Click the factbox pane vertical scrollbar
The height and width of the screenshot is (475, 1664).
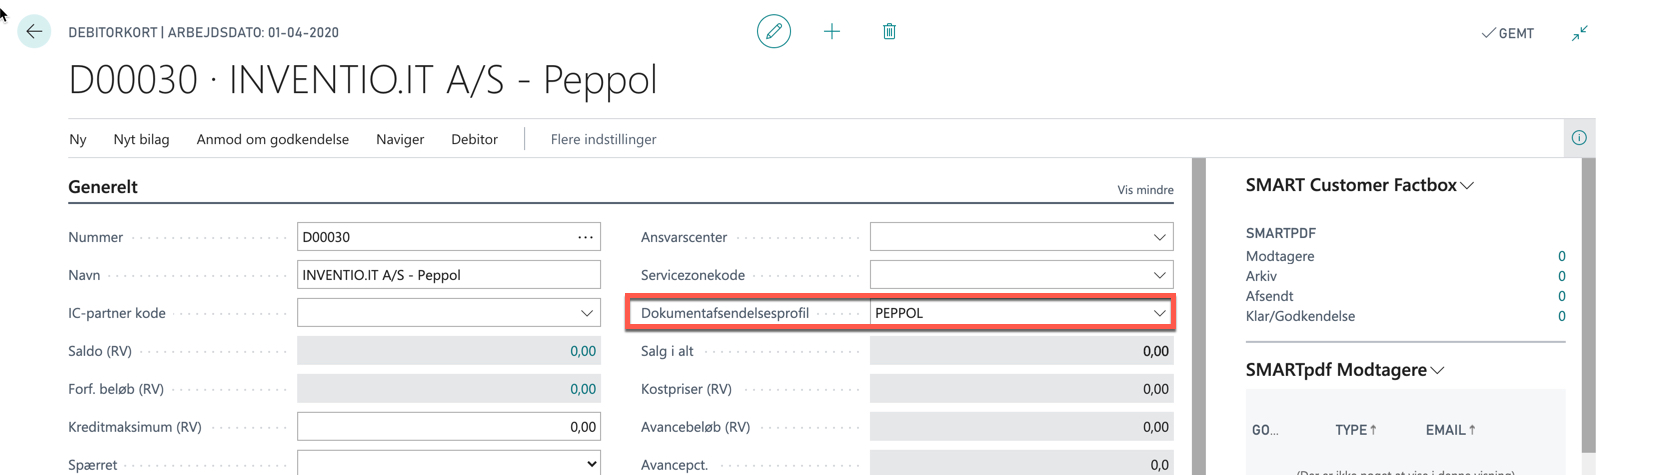click(x=1589, y=305)
